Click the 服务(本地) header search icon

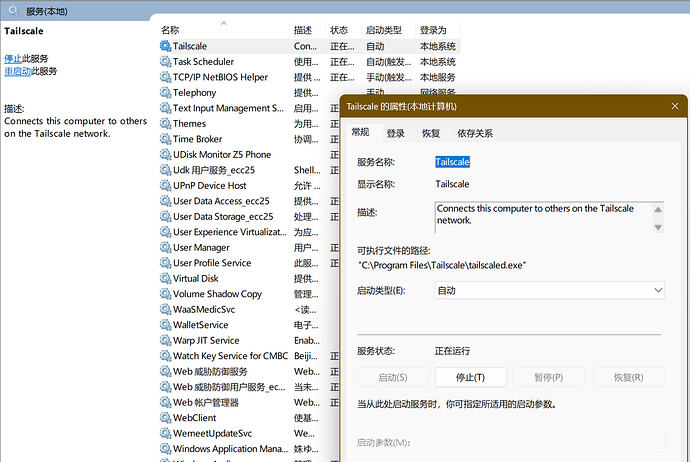(x=13, y=11)
